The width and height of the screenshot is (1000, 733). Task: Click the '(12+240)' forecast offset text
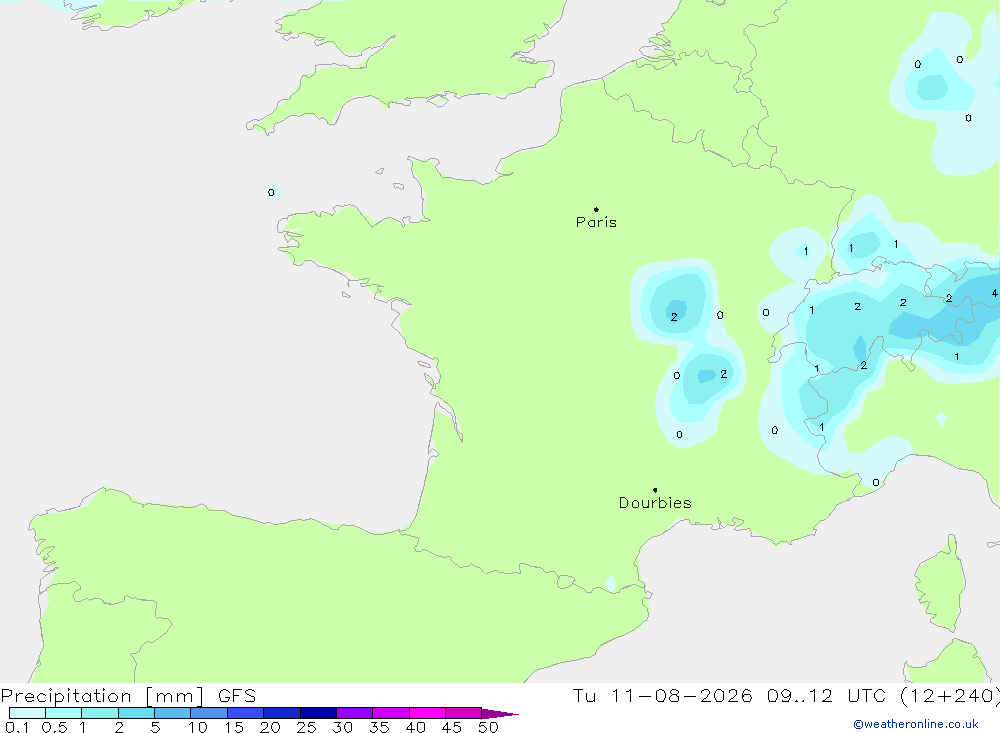coord(950,696)
